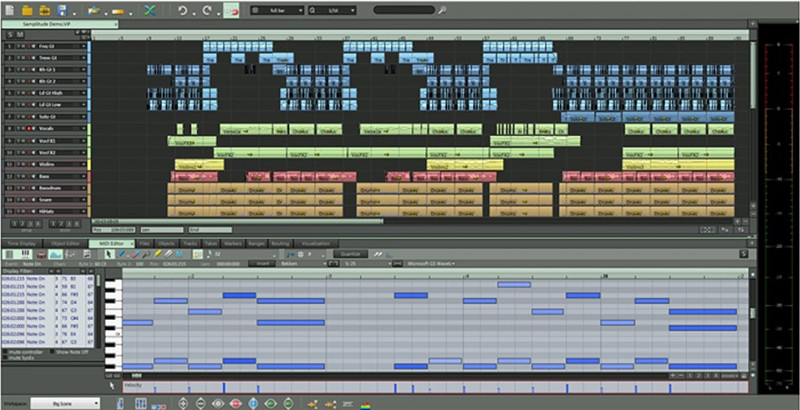Click the matrix grid view icon in MIDI Editor

9,254
